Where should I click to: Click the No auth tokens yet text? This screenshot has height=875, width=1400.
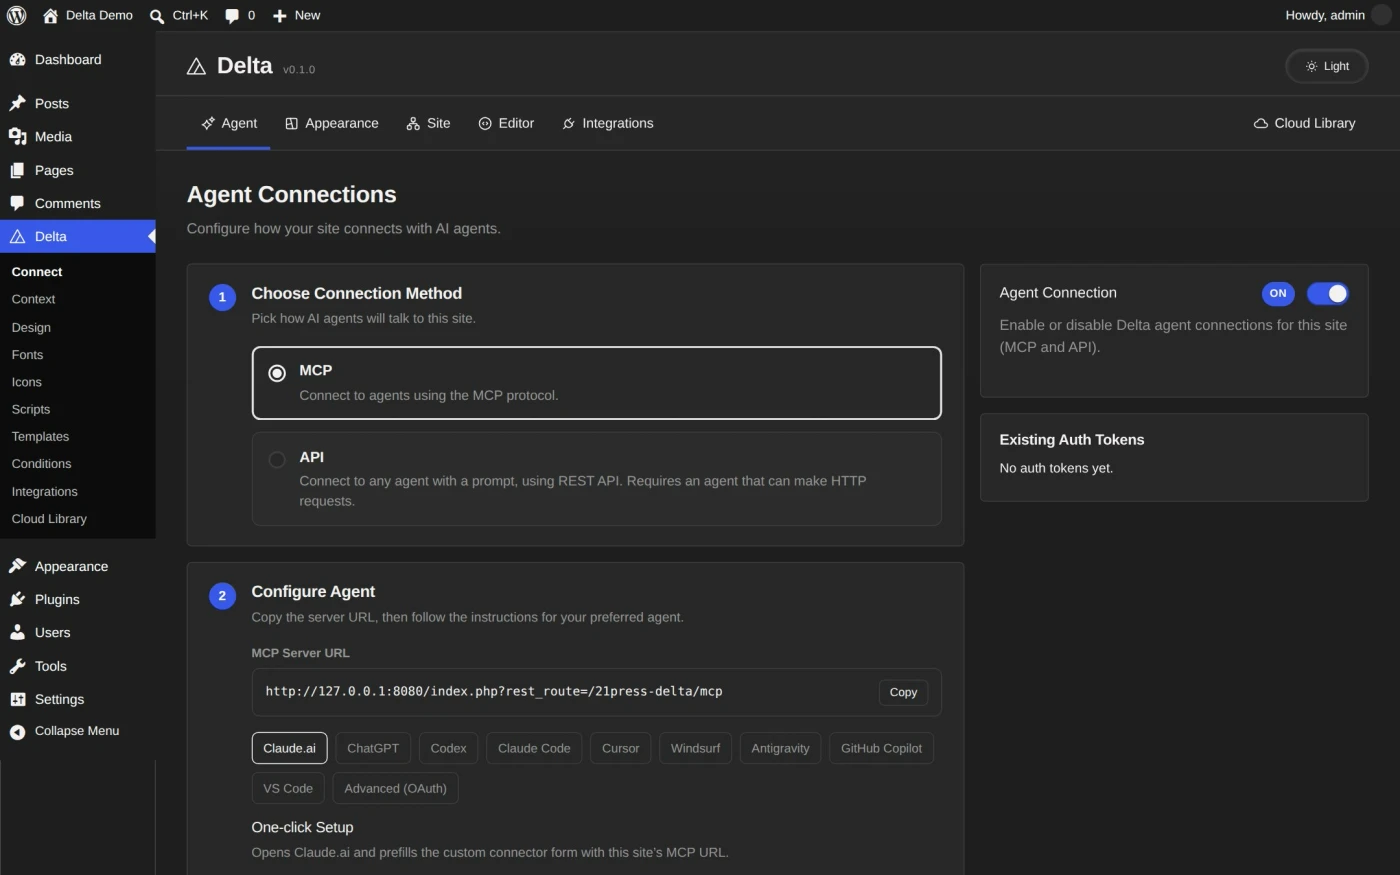pyautogui.click(x=1056, y=468)
